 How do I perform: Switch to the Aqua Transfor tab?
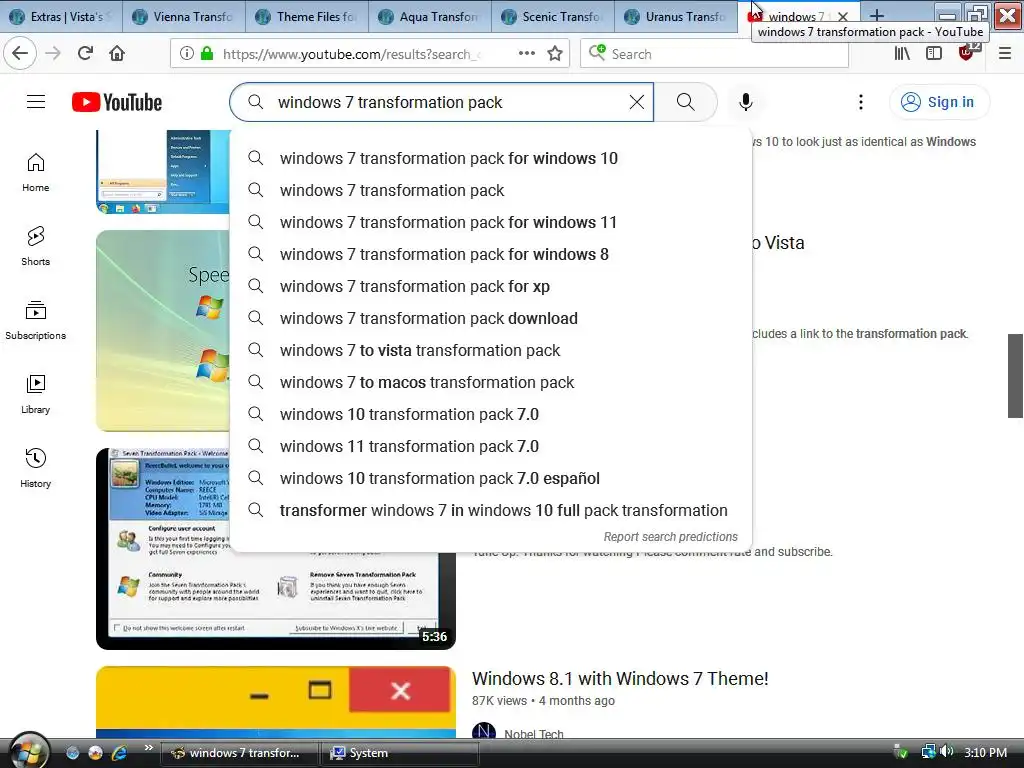click(x=430, y=16)
